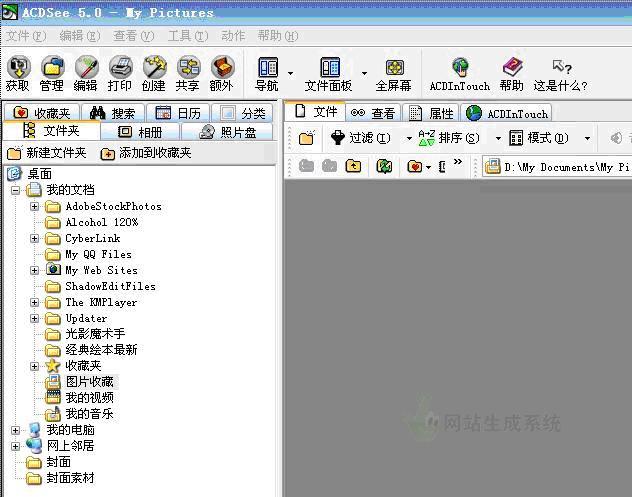The width and height of the screenshot is (632, 497).
Task: Expand the CyberLink folder node
Action: click(x=35, y=239)
